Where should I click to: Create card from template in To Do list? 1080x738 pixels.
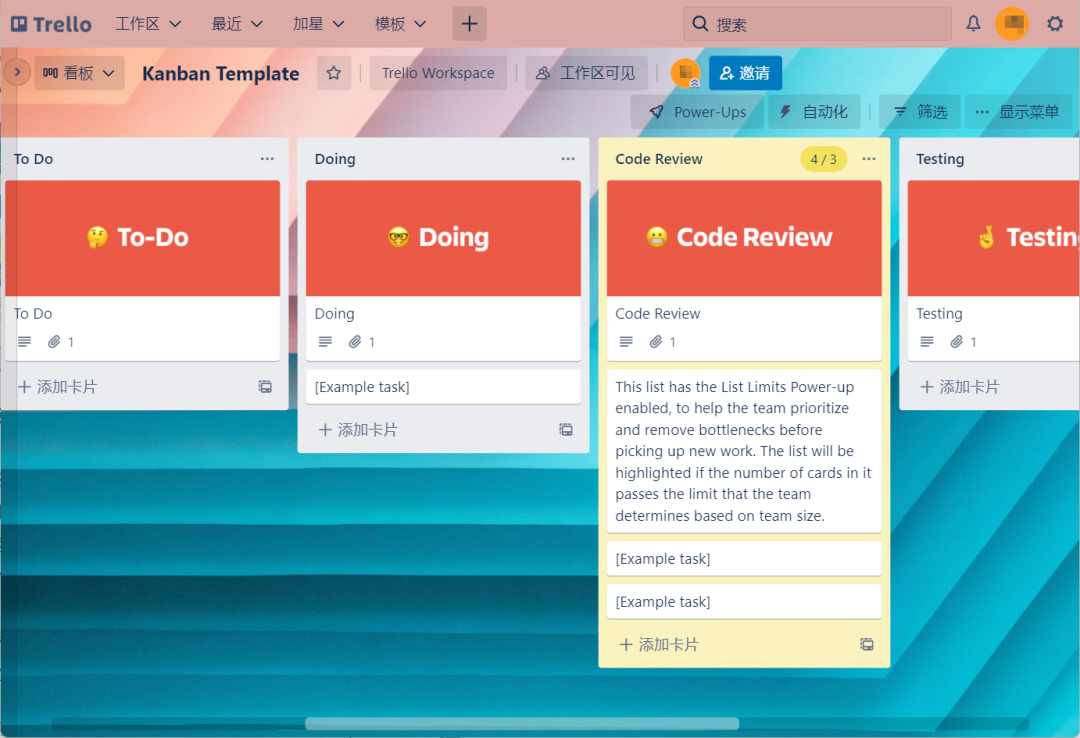[265, 387]
